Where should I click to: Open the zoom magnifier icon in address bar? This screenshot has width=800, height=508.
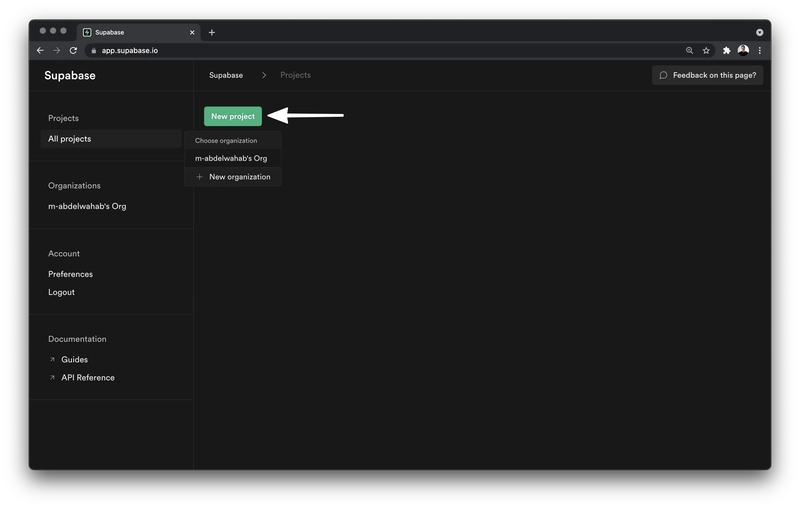pyautogui.click(x=689, y=50)
